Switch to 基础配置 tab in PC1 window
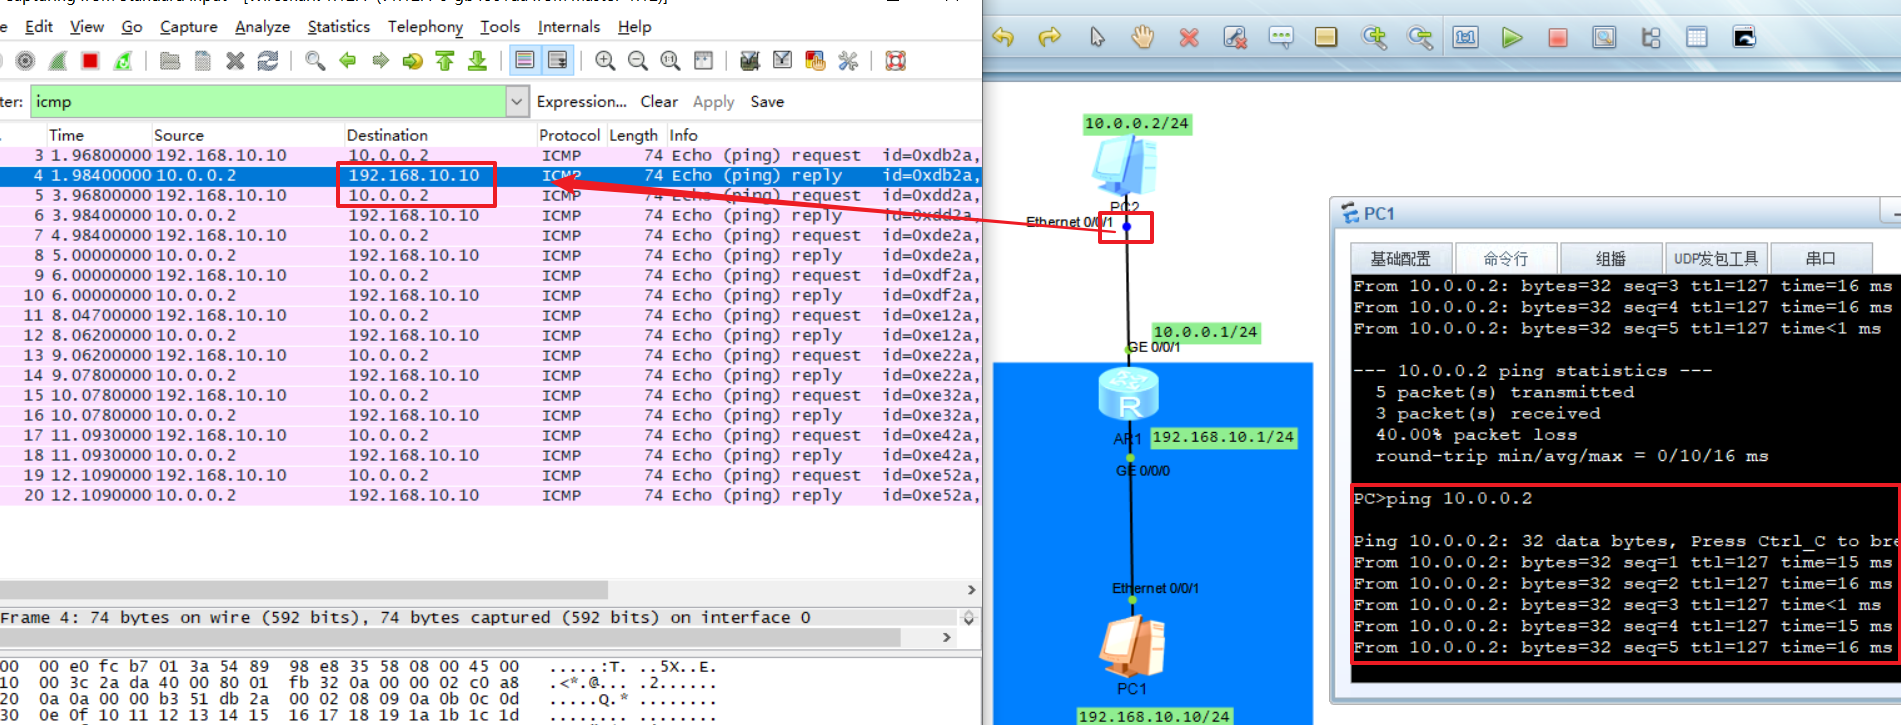1901x725 pixels. (x=1401, y=259)
